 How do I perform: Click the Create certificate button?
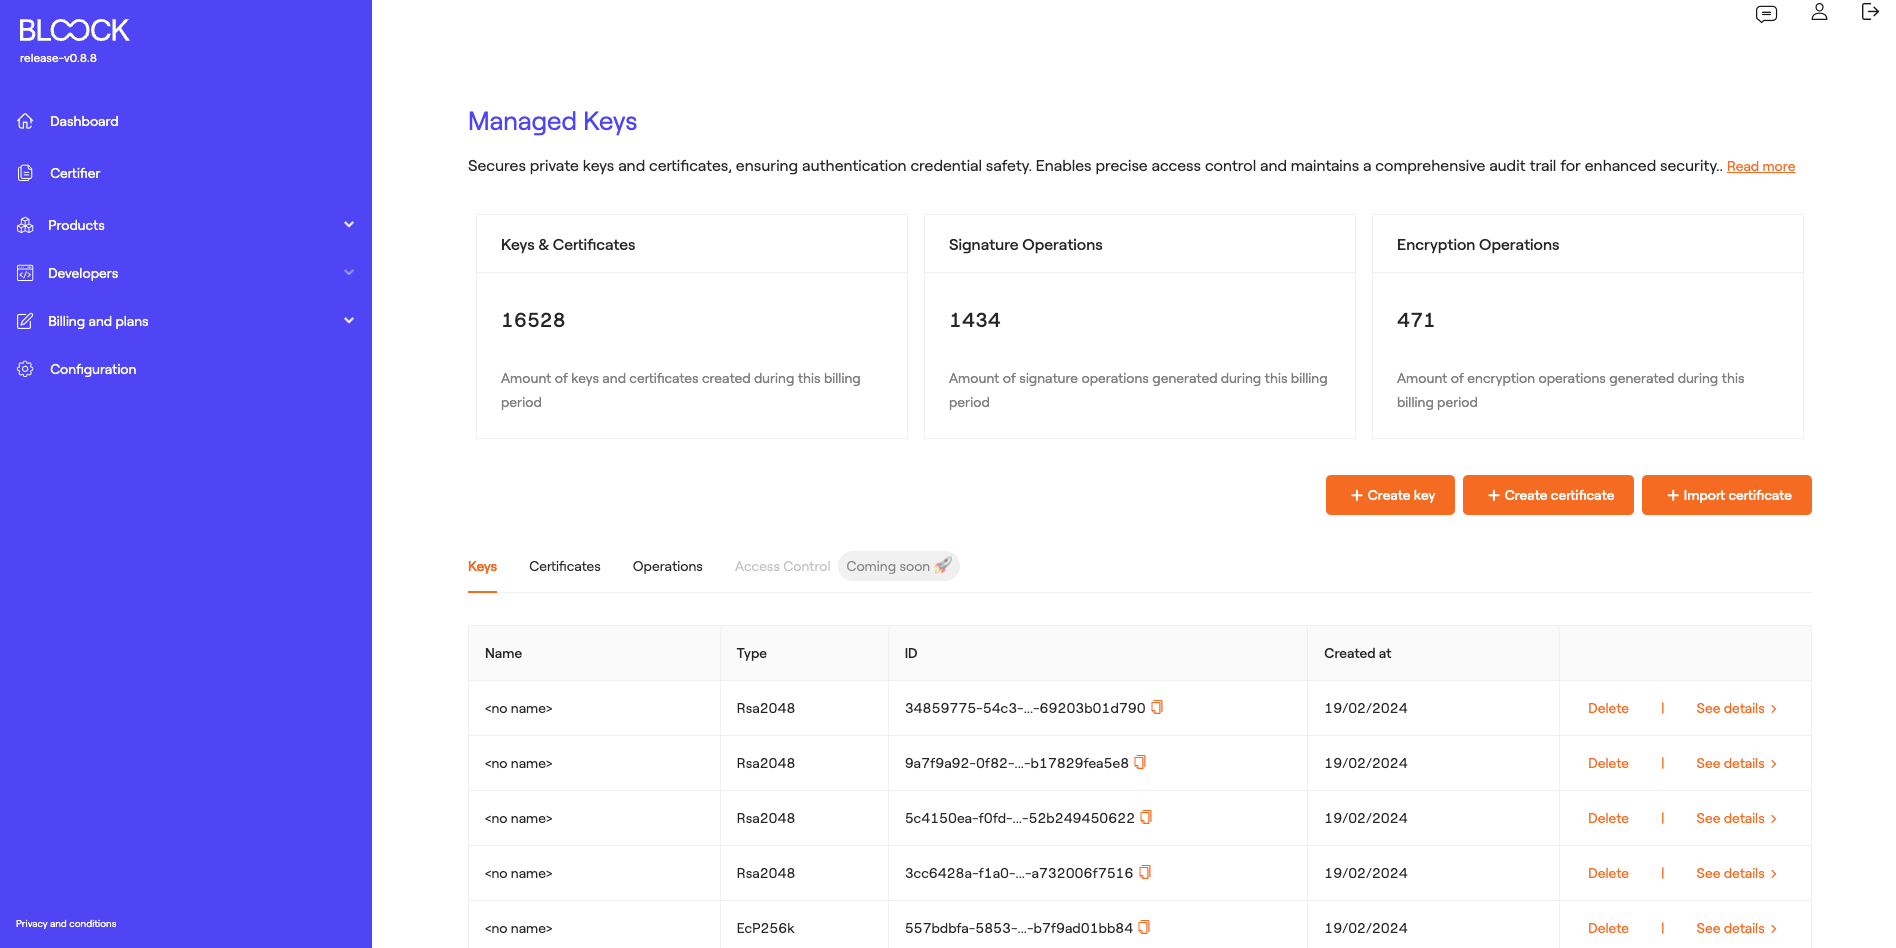pyautogui.click(x=1548, y=495)
